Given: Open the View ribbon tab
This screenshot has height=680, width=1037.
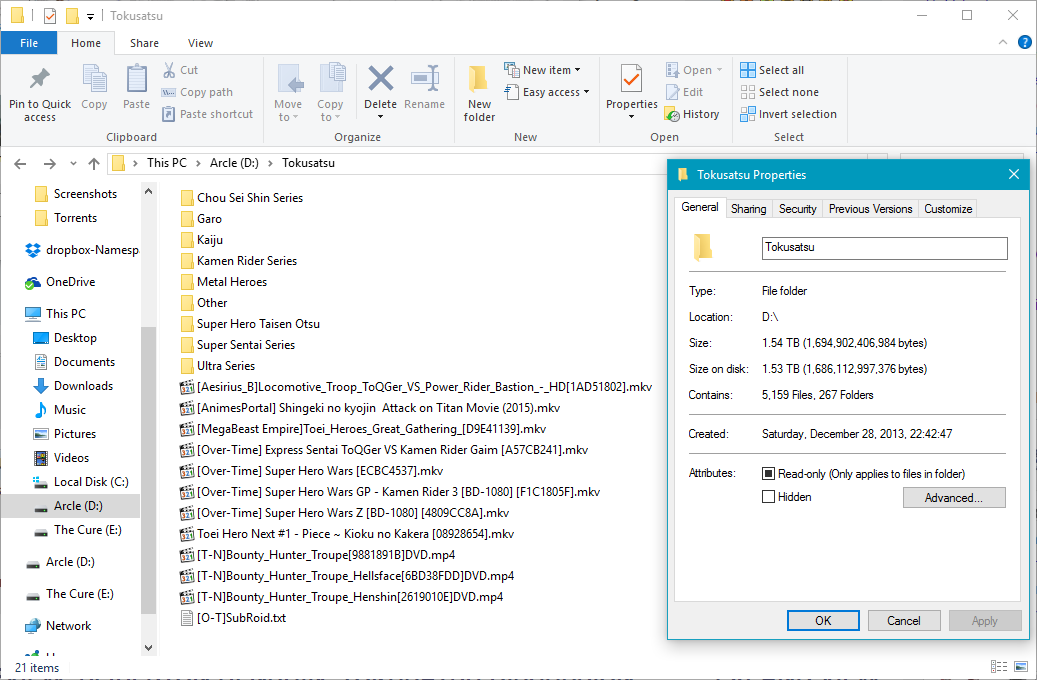Looking at the screenshot, I should pyautogui.click(x=200, y=43).
